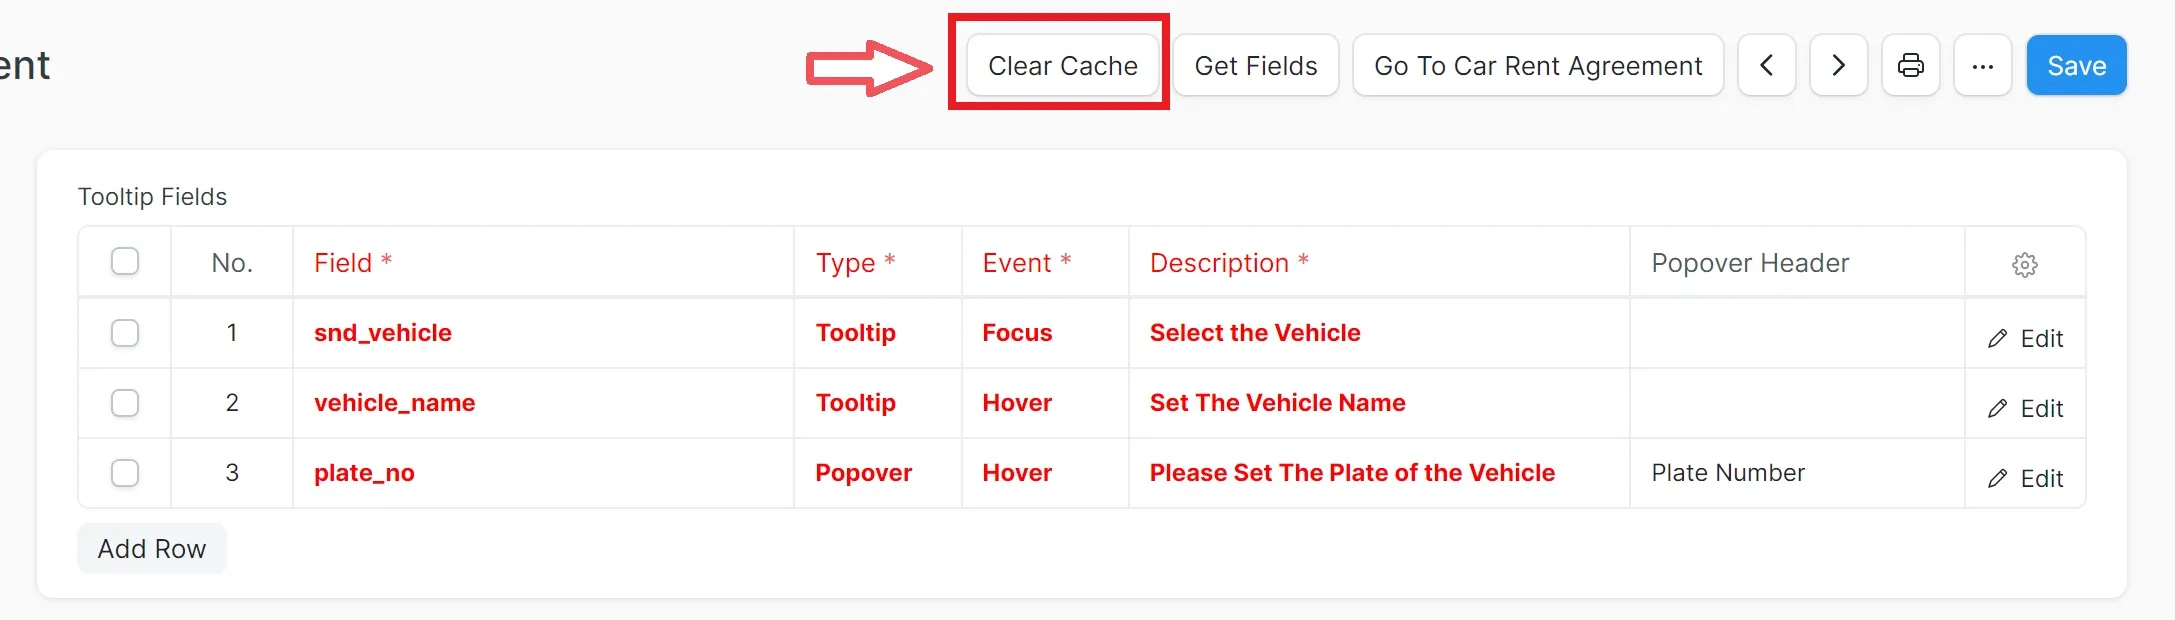Image resolution: width=2175 pixels, height=620 pixels.
Task: Click the print icon button
Action: tap(1910, 66)
